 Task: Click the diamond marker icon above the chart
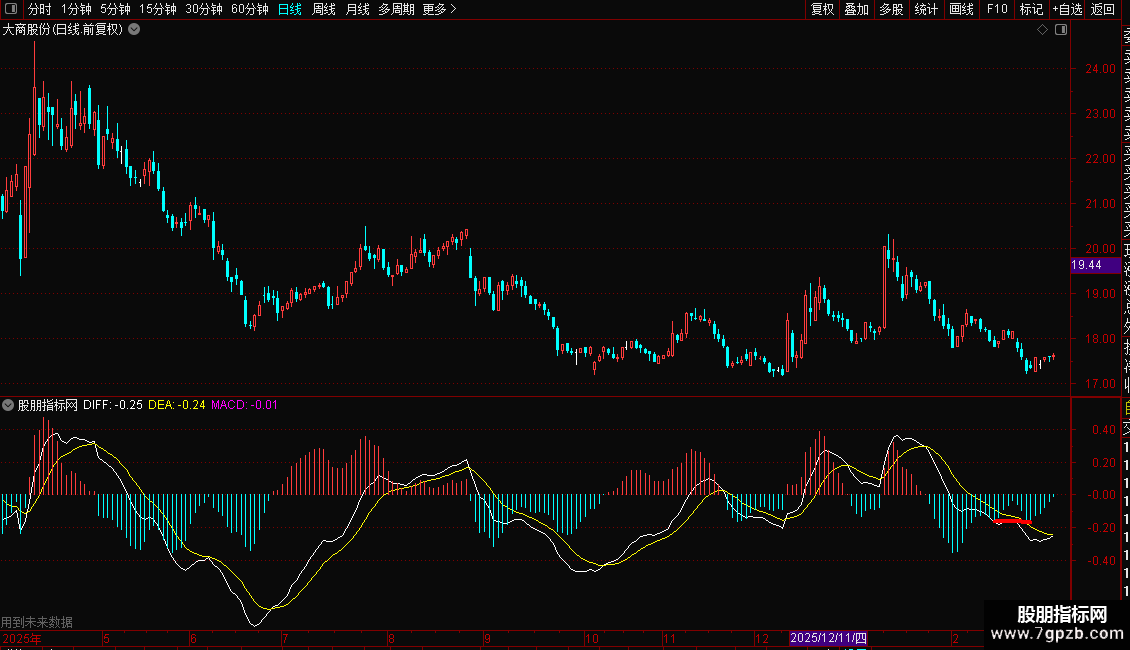(1042, 30)
